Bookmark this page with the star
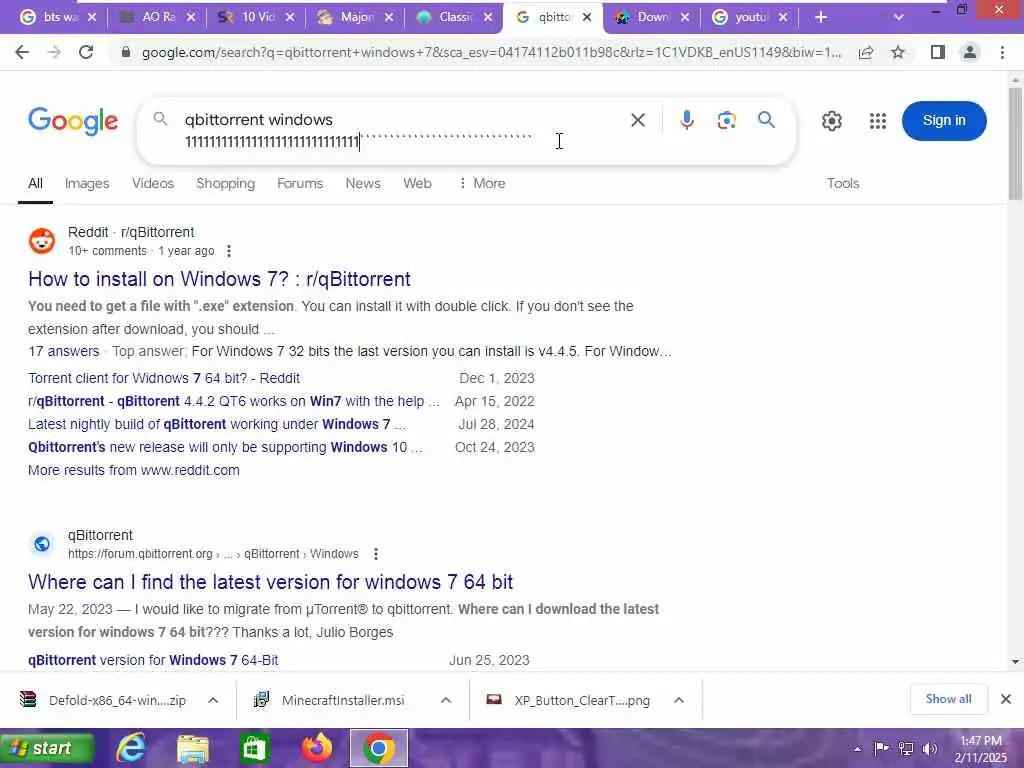This screenshot has height=768, width=1024. [898, 52]
